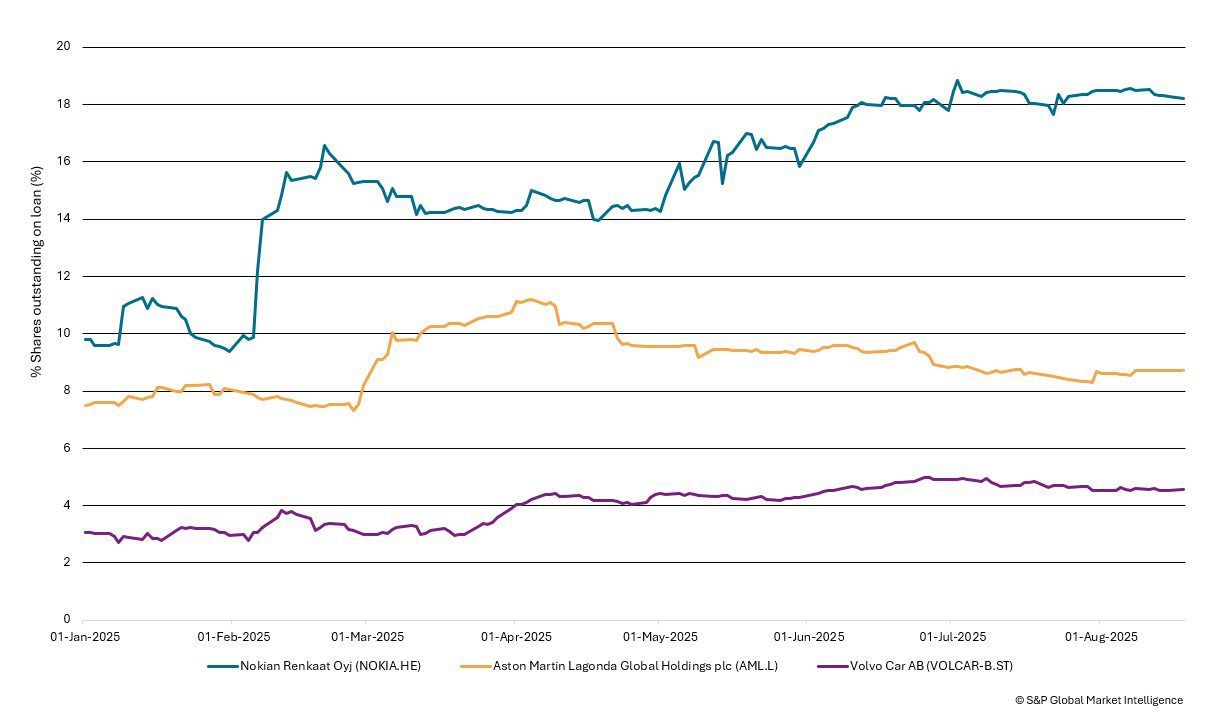Click the S&P Global Market Intelligence copyright text

point(1098,700)
